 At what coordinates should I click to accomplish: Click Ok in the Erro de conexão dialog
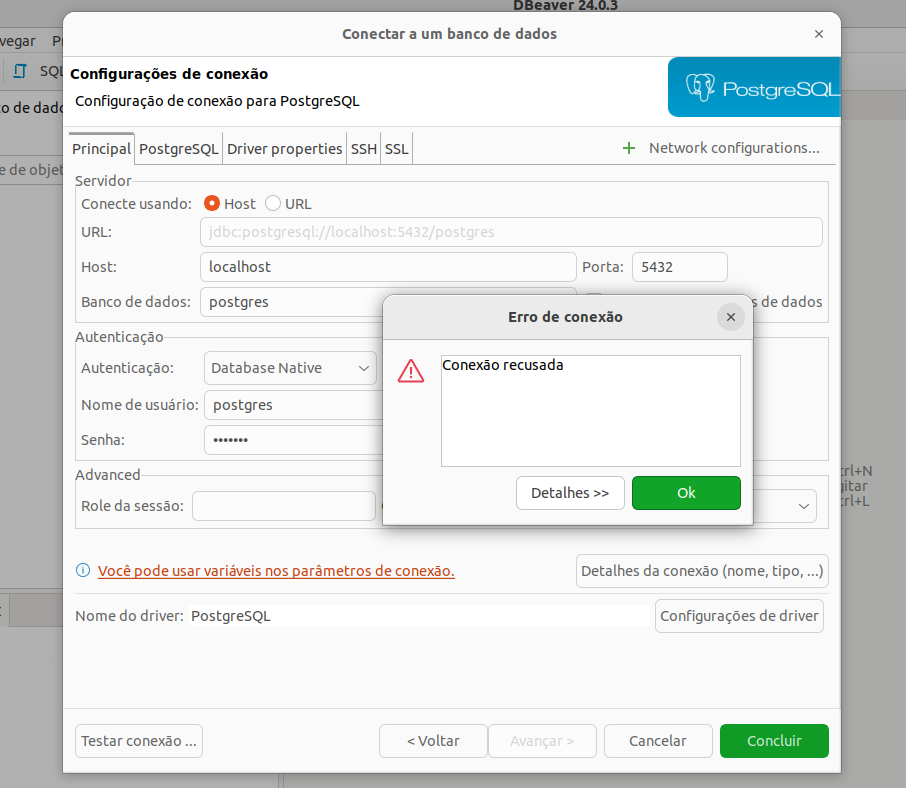[x=686, y=493]
